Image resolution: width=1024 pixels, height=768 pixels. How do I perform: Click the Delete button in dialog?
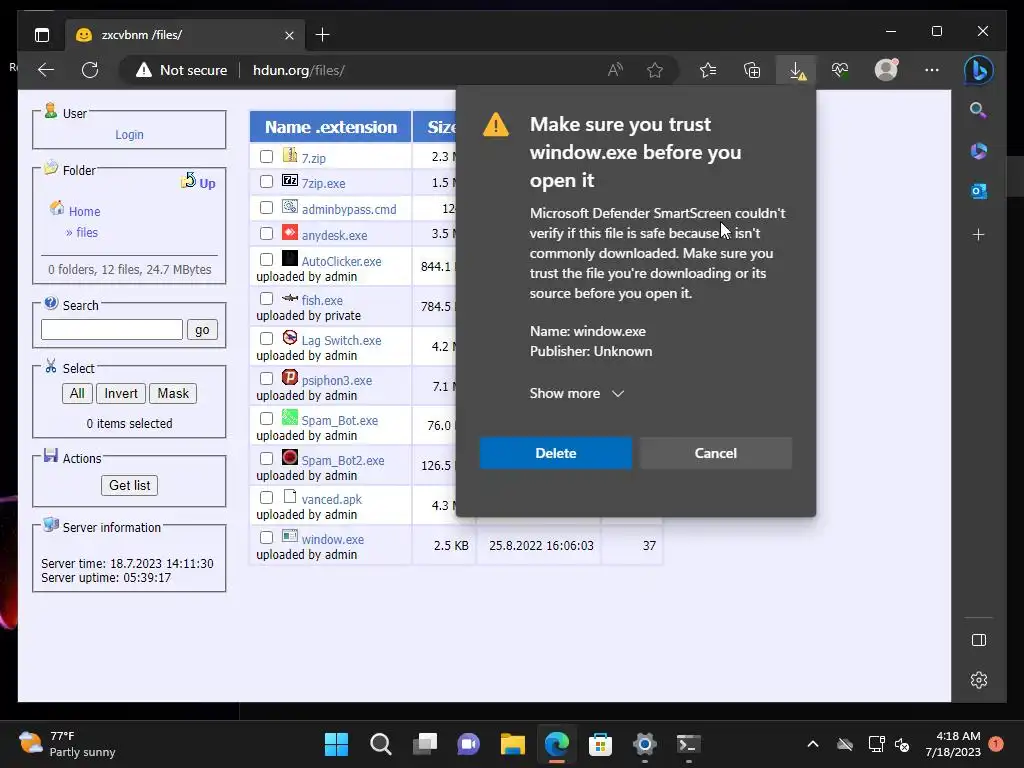pos(556,453)
